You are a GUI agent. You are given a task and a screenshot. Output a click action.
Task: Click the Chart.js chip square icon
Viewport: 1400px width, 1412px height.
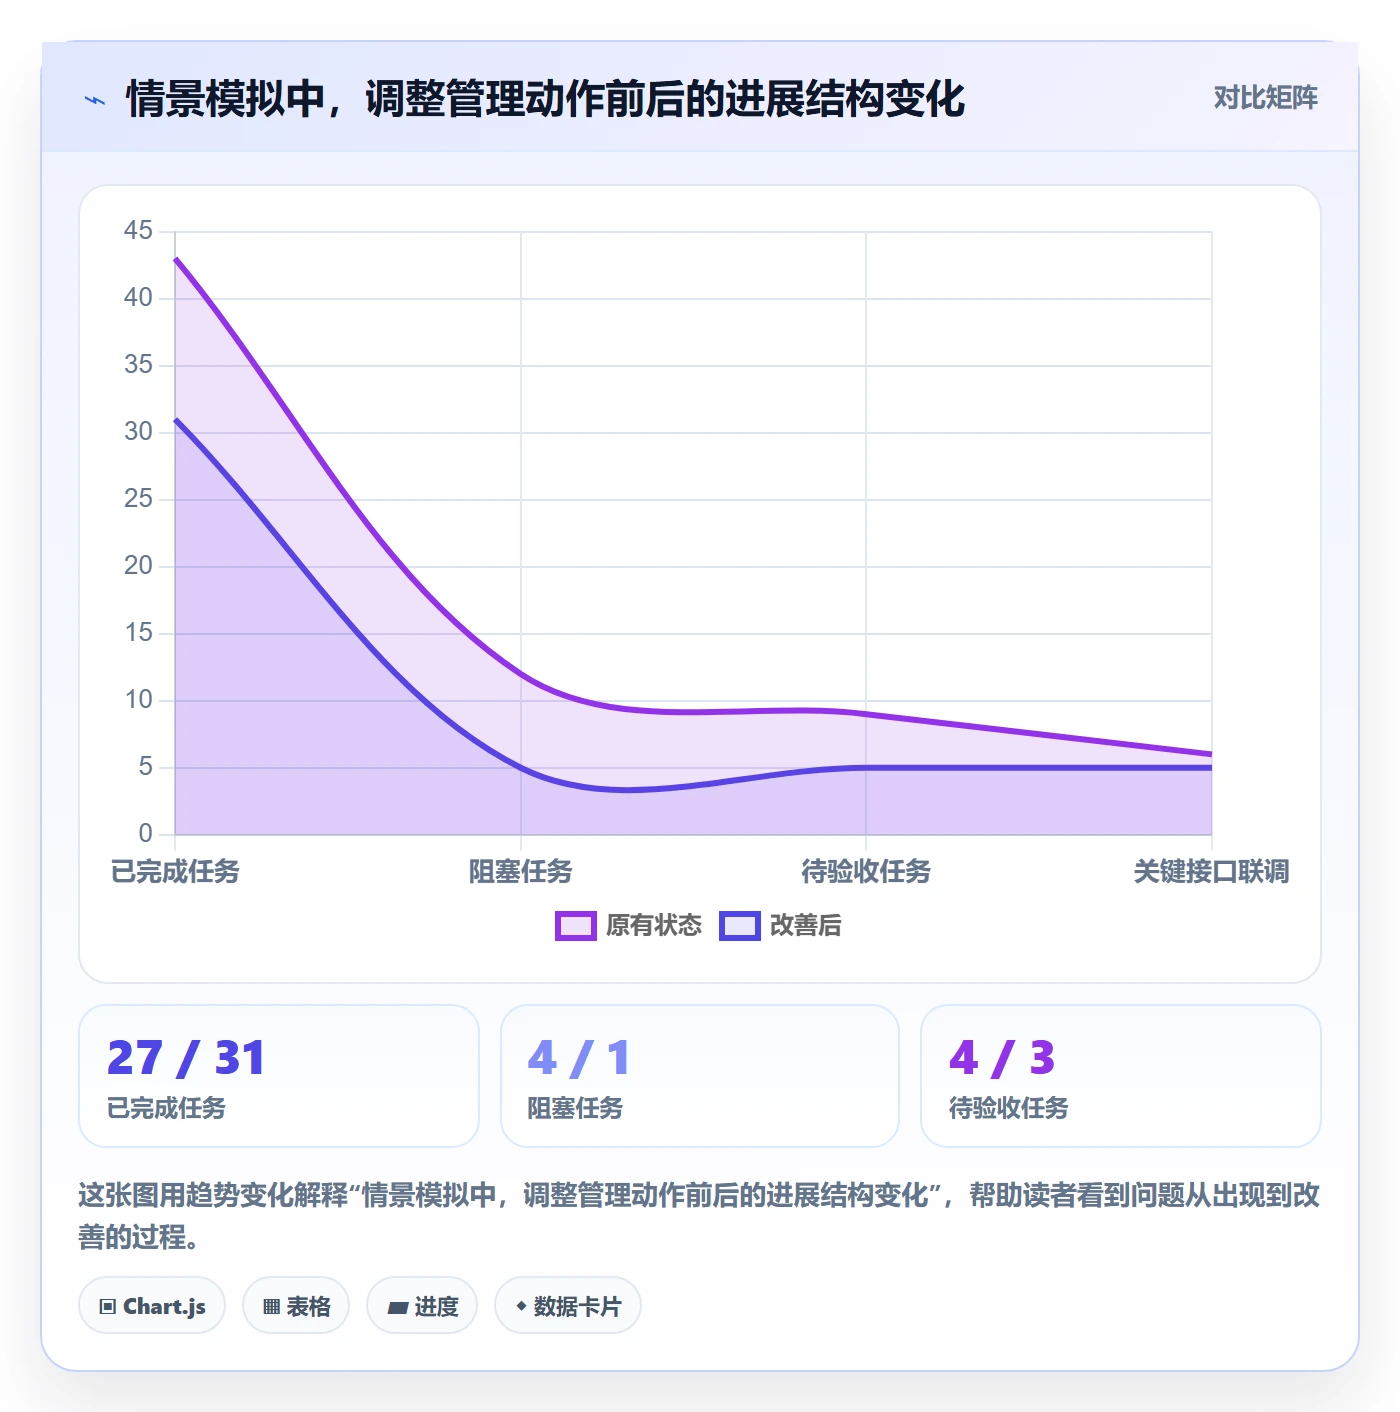[108, 1307]
